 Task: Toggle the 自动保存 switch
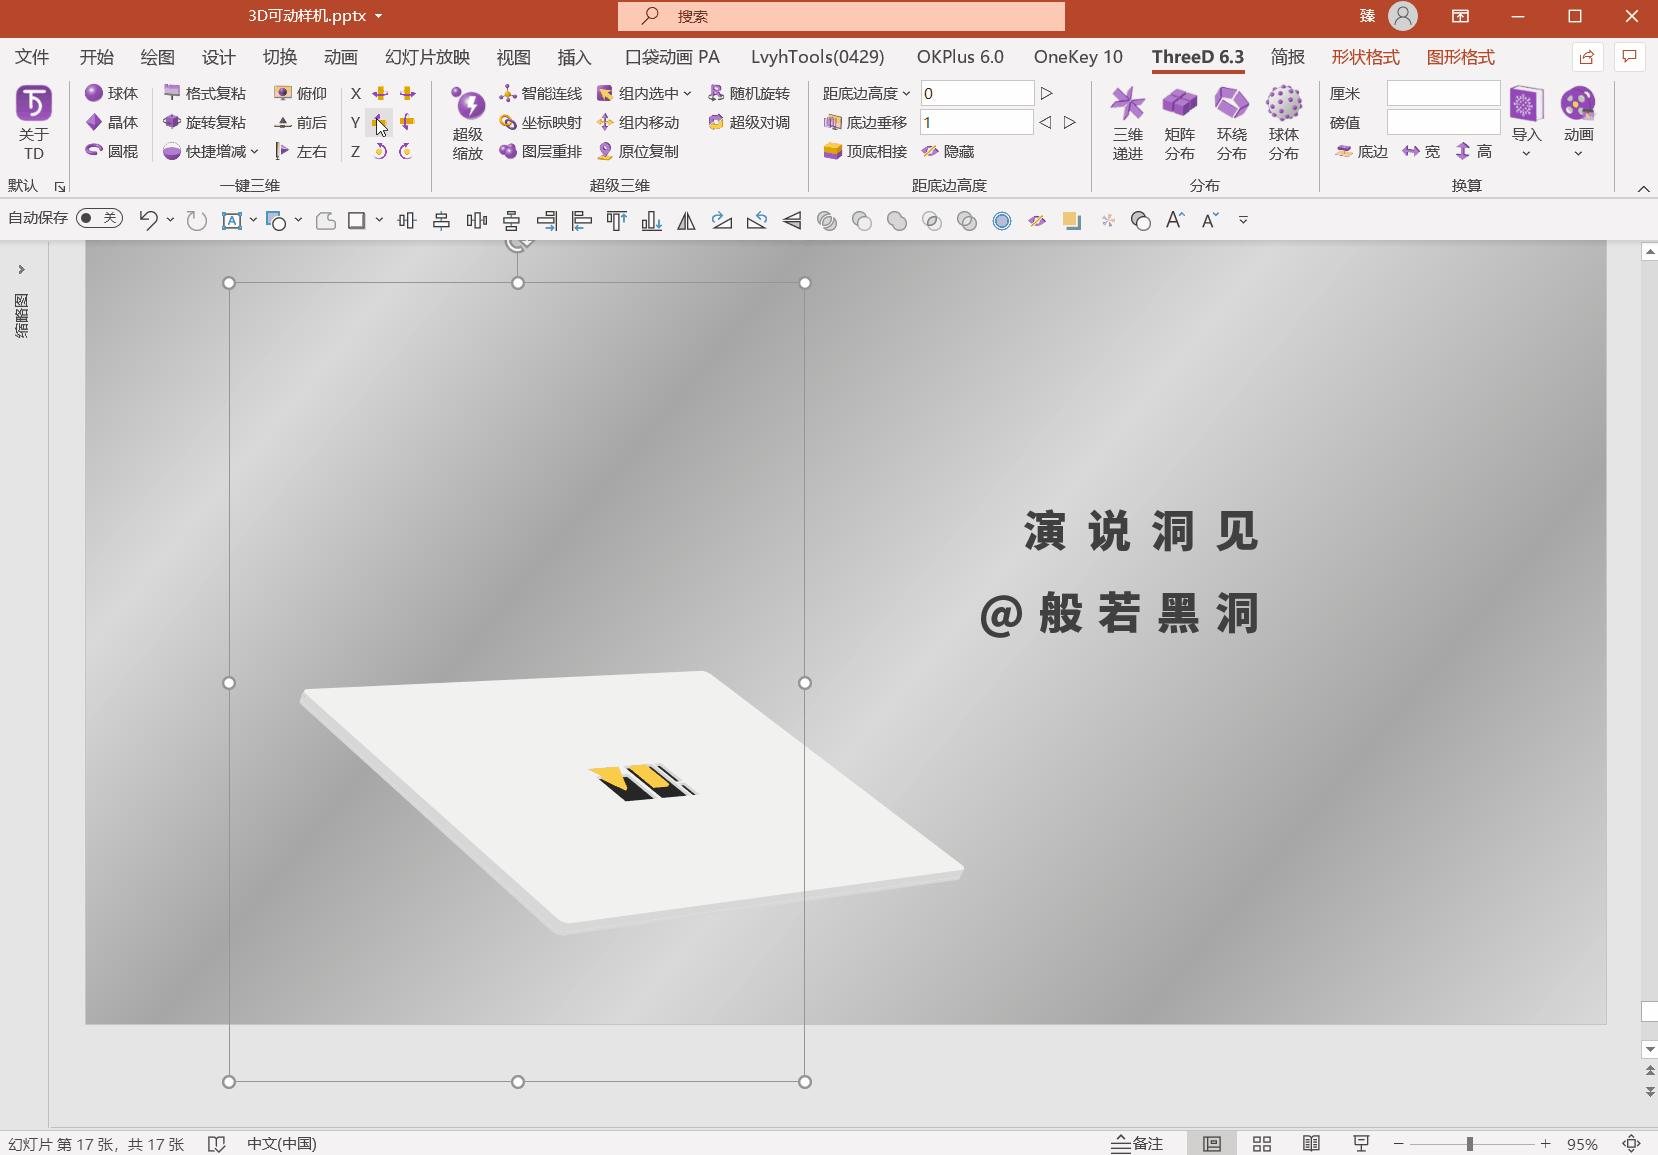tap(99, 218)
